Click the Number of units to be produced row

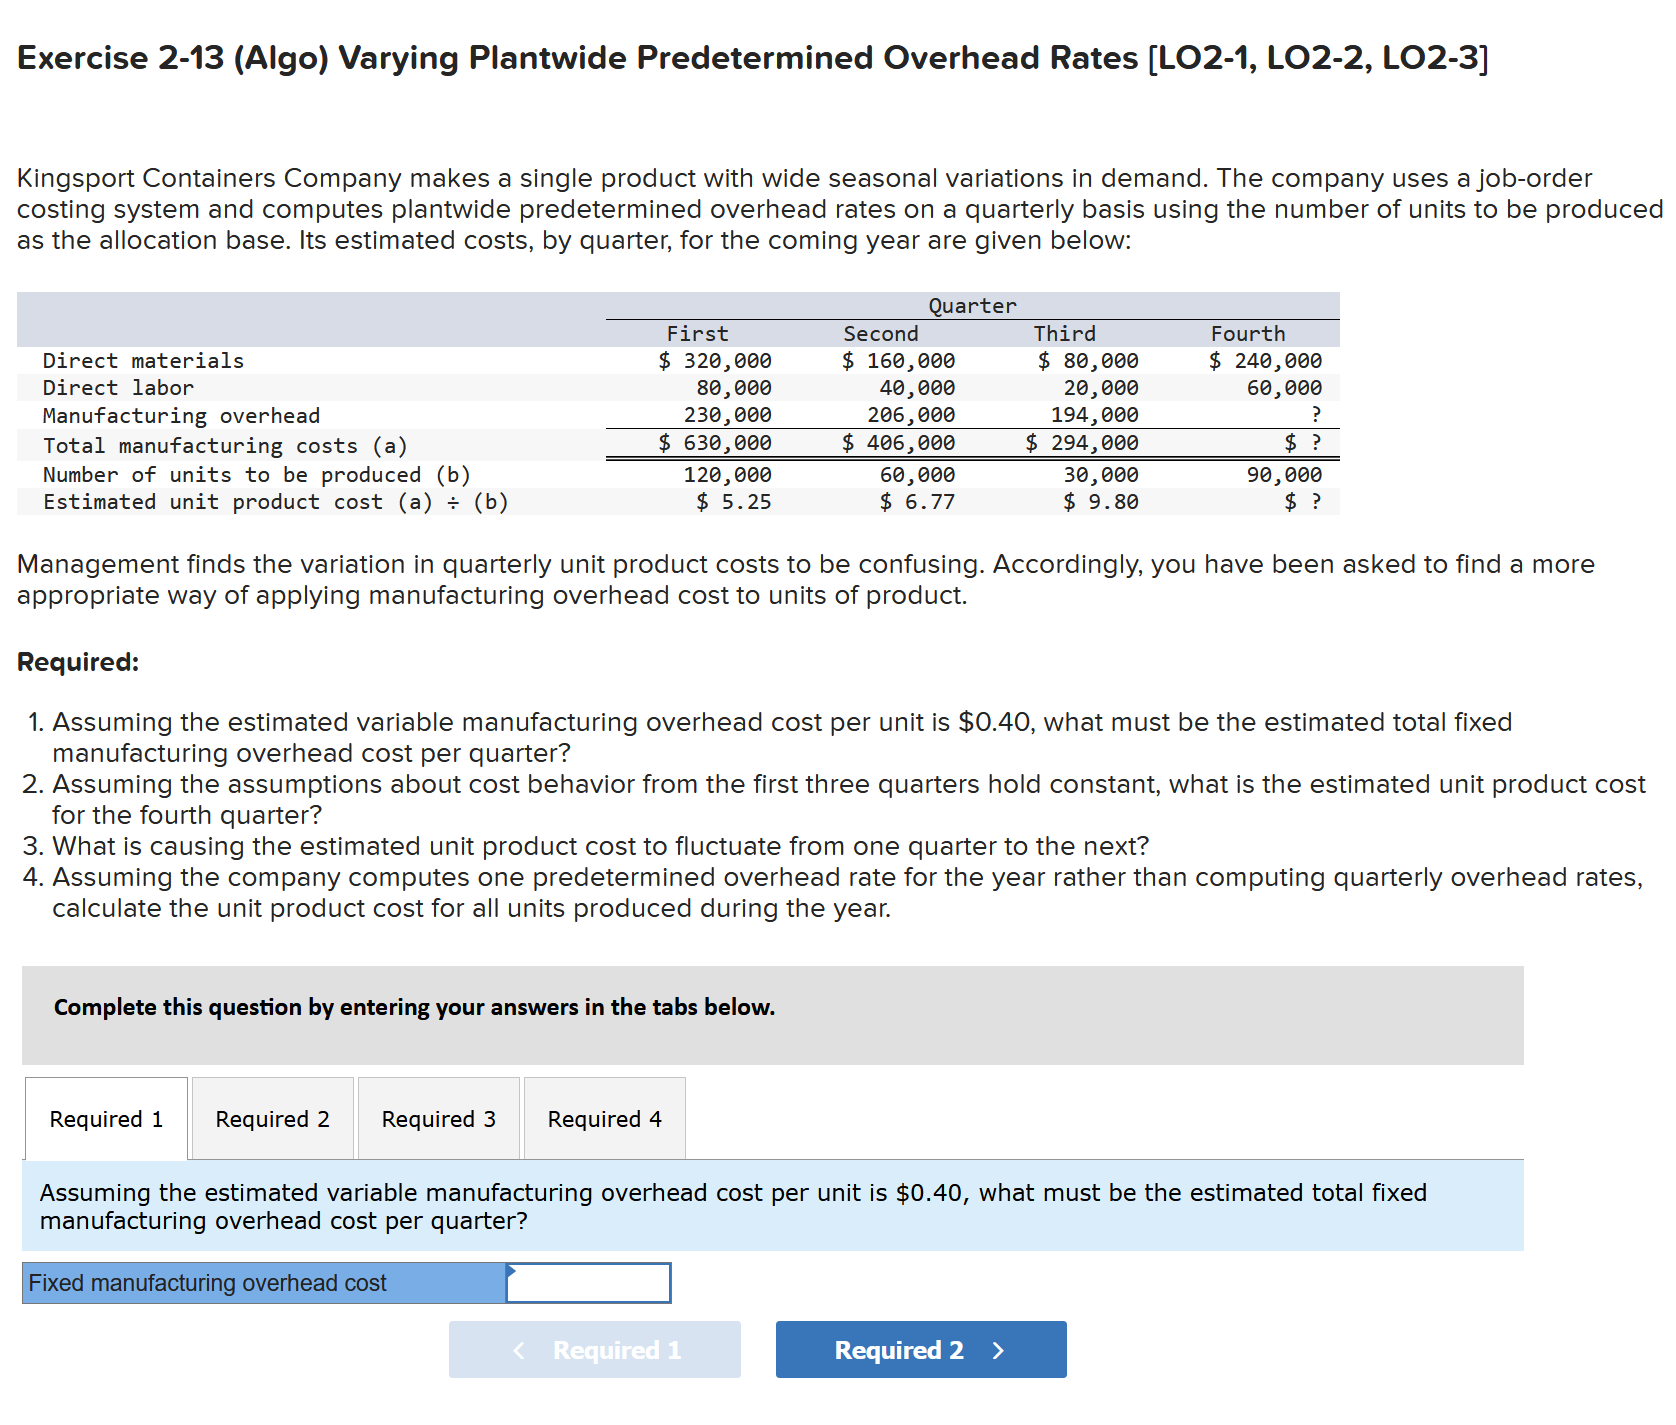(400, 474)
